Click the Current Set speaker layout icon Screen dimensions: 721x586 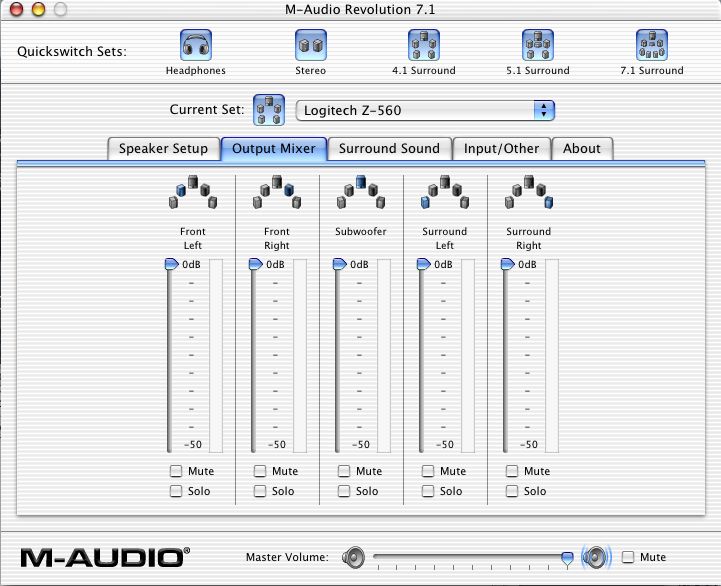pyautogui.click(x=269, y=110)
